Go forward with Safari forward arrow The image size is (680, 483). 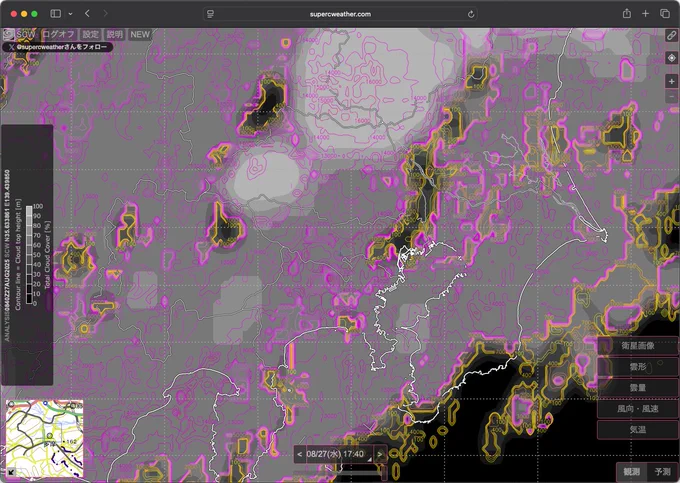point(105,14)
